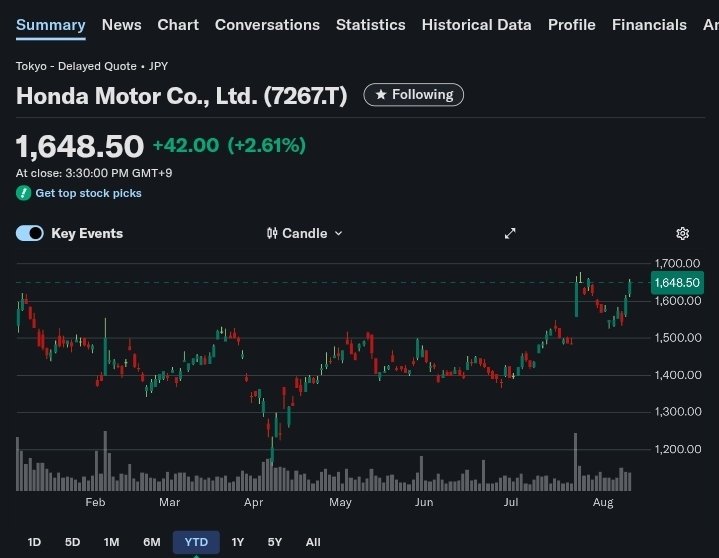Select the 6M time range
This screenshot has height=558, width=719.
click(152, 542)
